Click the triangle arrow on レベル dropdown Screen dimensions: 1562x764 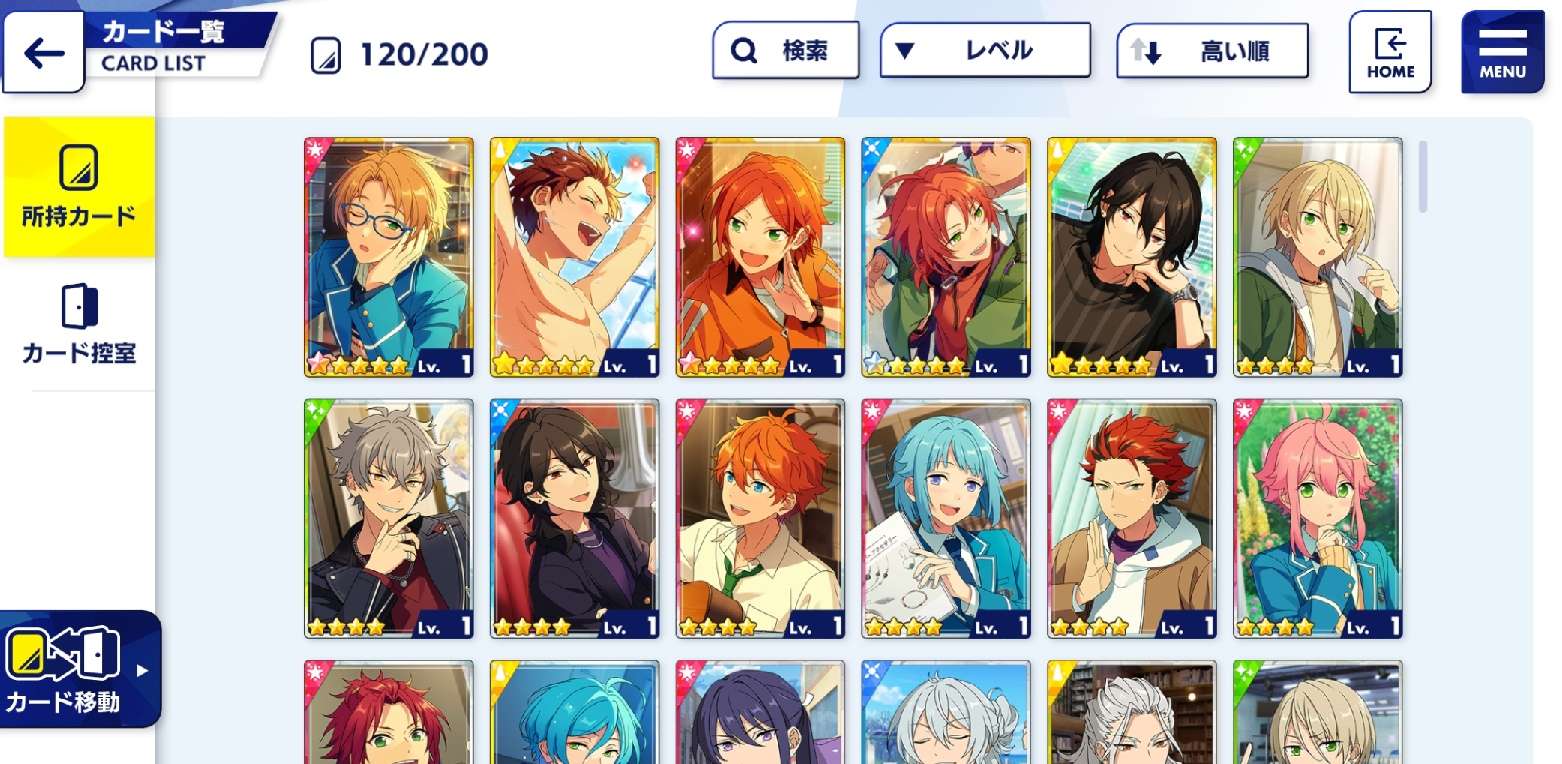click(905, 51)
